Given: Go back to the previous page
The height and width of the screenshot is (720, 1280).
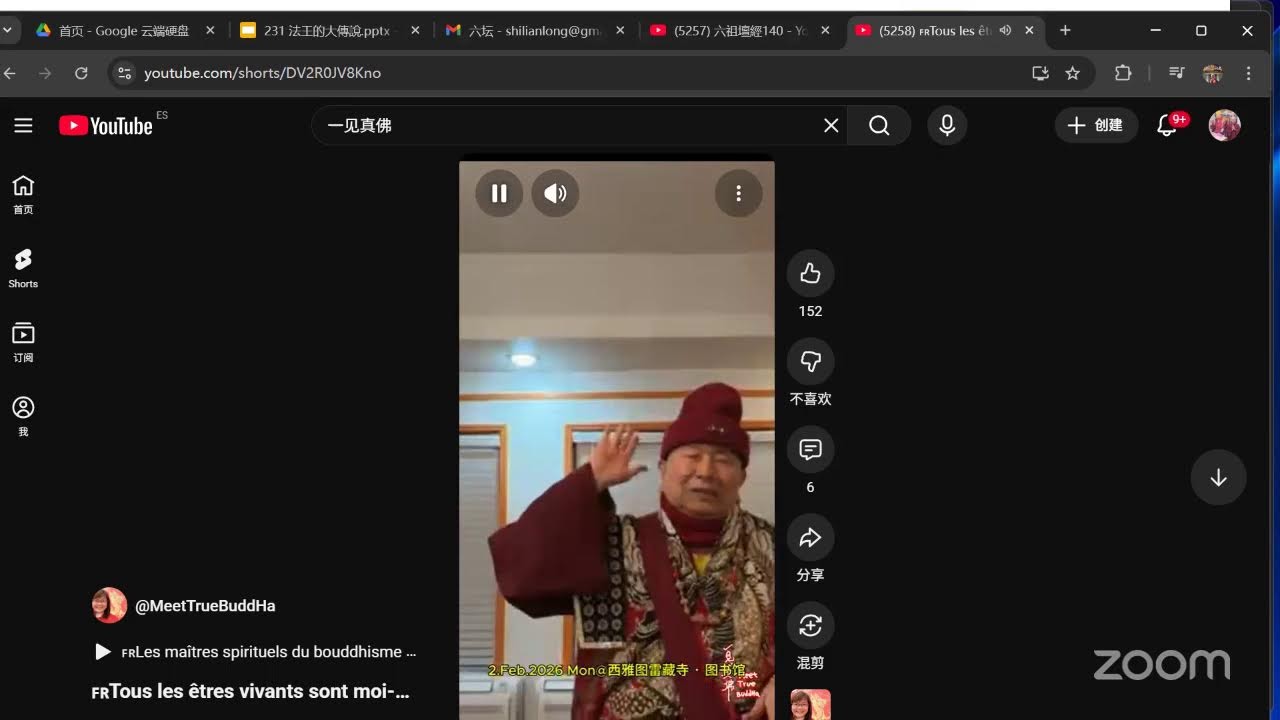Looking at the screenshot, I should pos(10,73).
